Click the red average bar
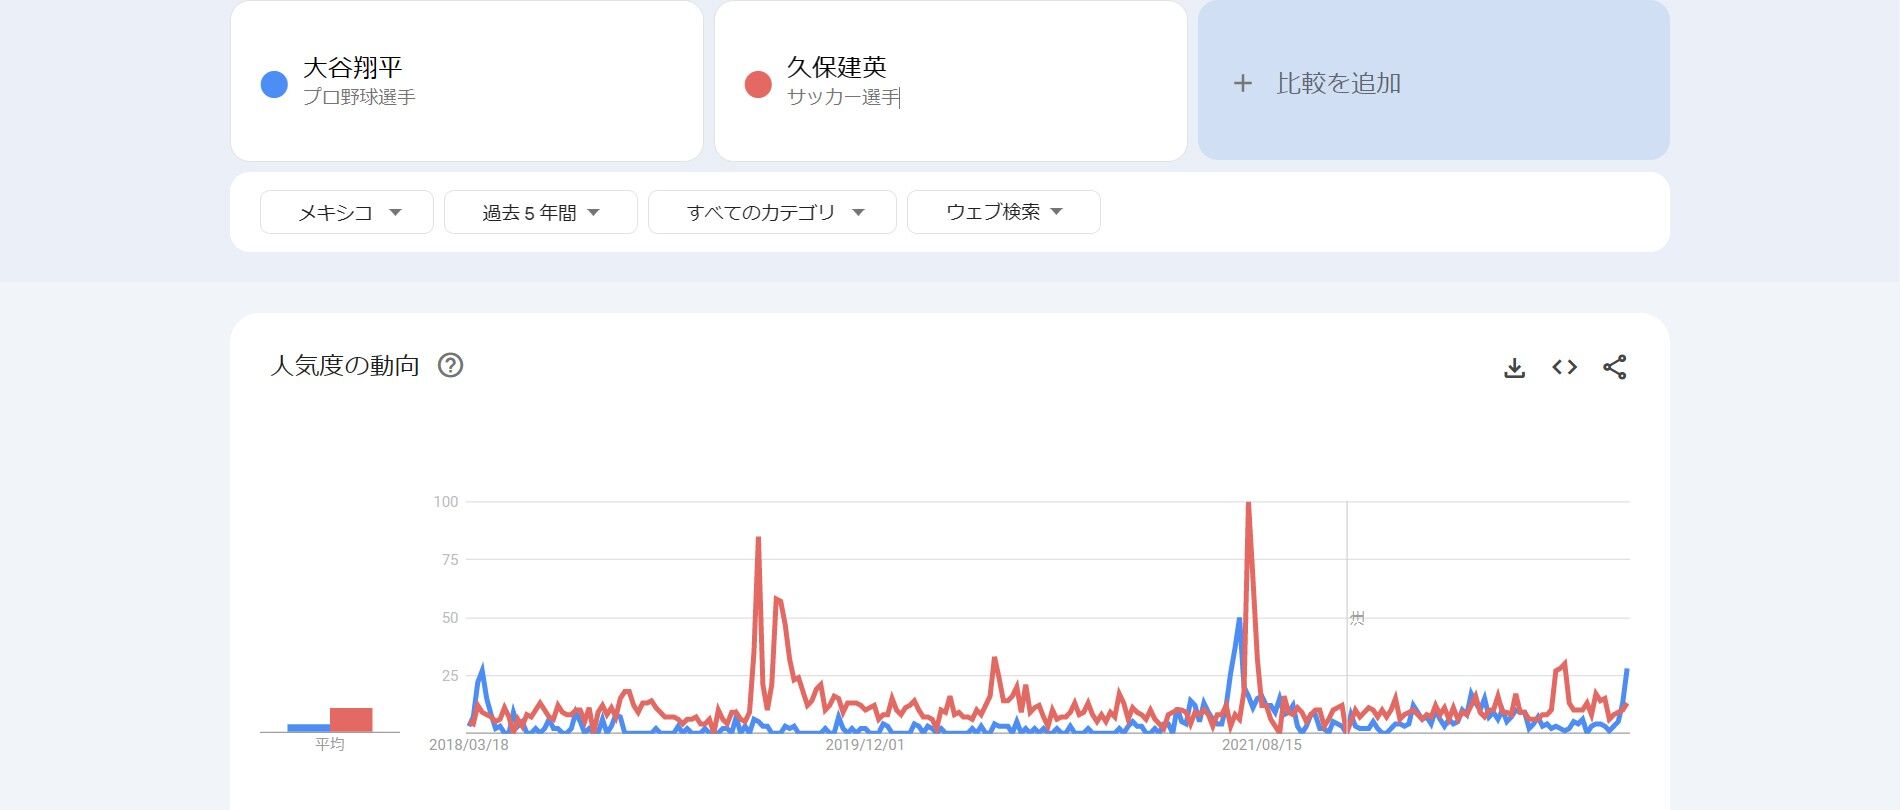Image resolution: width=1900 pixels, height=810 pixels. pos(351,720)
